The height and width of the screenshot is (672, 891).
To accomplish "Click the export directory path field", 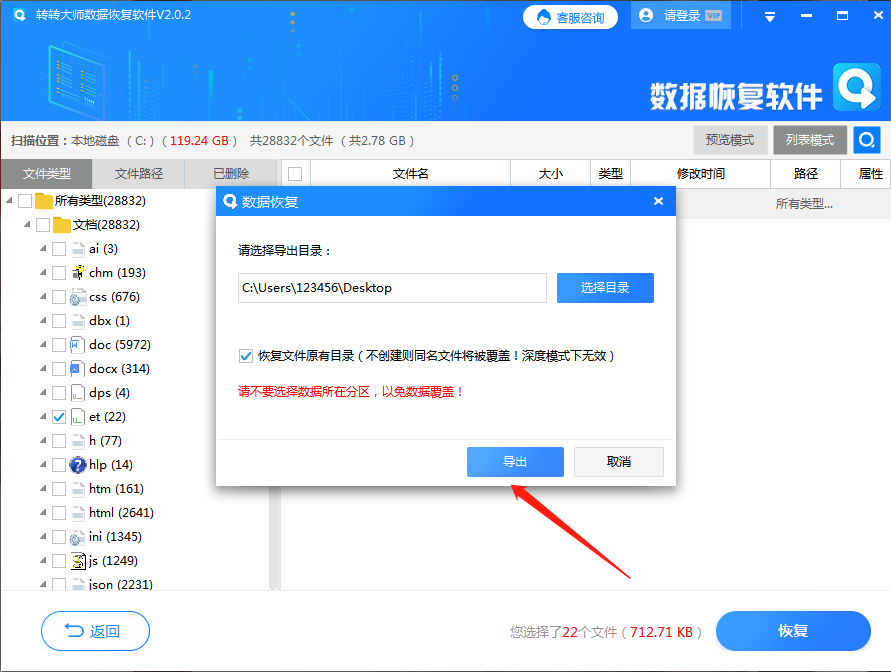I will coord(392,287).
